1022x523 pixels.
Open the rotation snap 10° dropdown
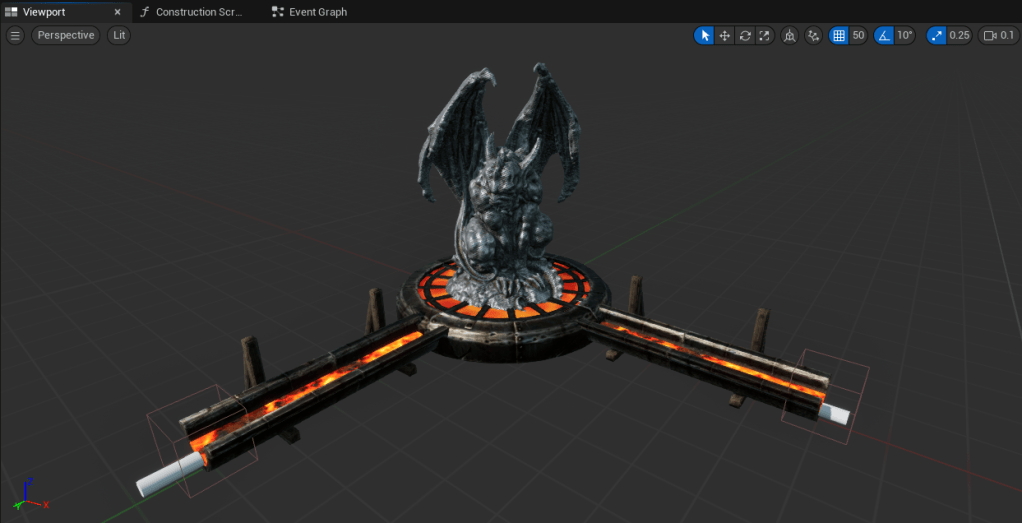(x=905, y=35)
